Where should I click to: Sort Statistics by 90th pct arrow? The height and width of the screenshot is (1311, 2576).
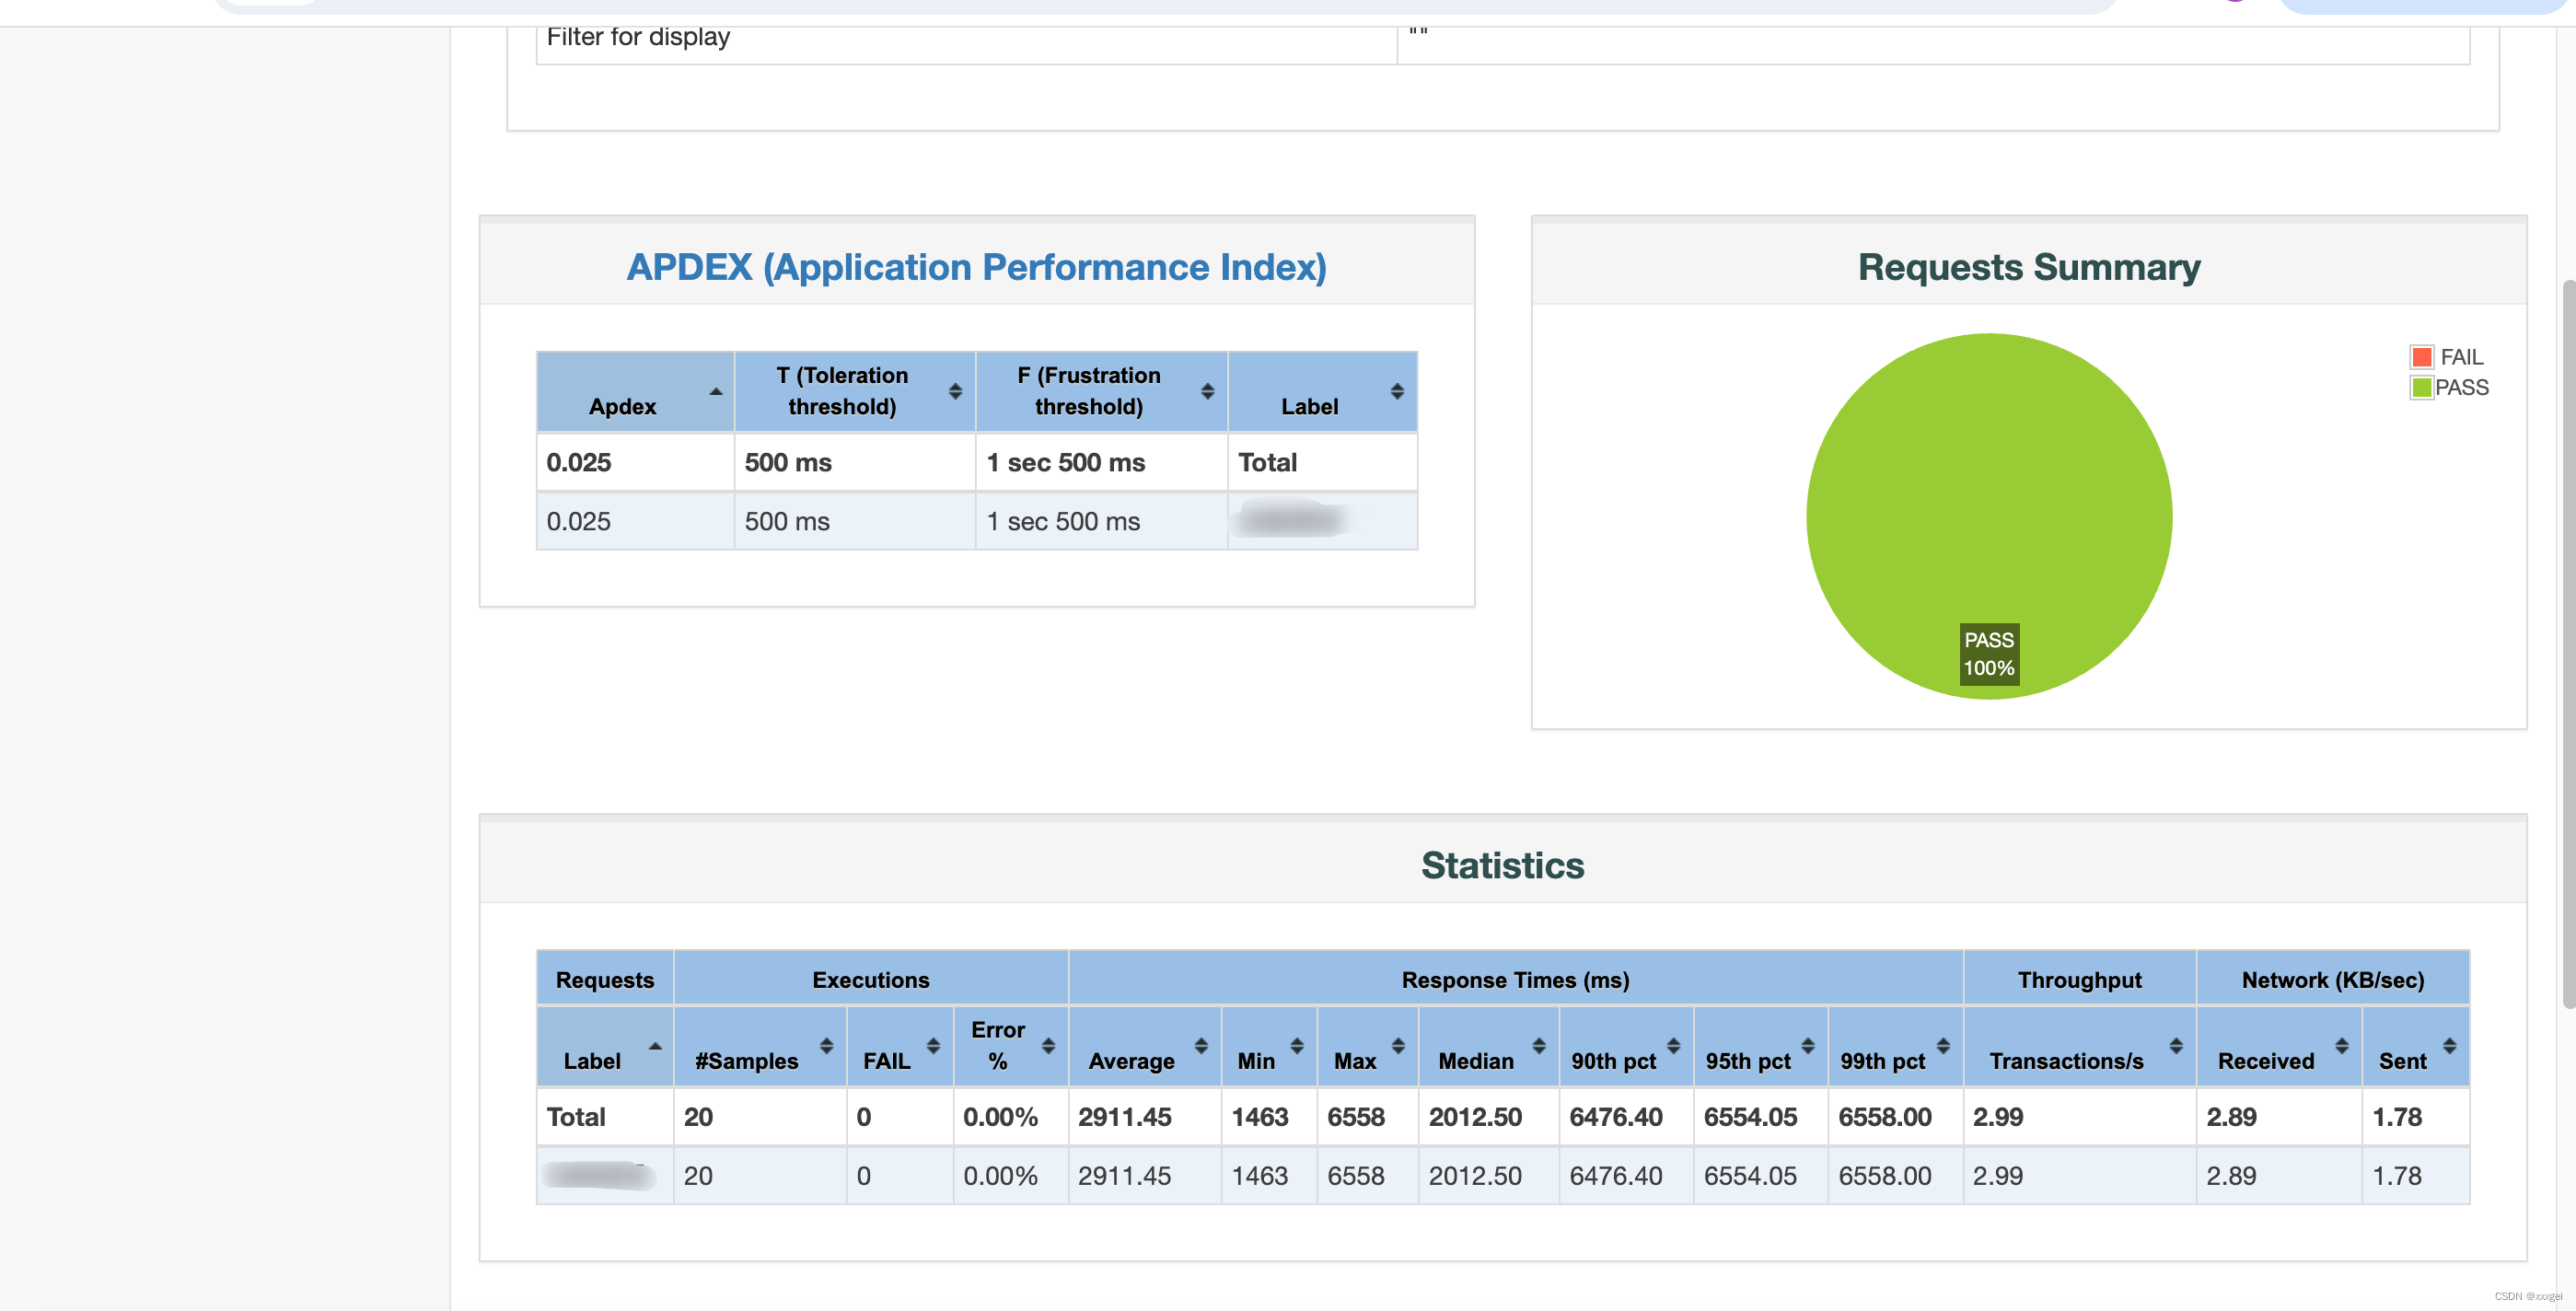[x=1673, y=1046]
